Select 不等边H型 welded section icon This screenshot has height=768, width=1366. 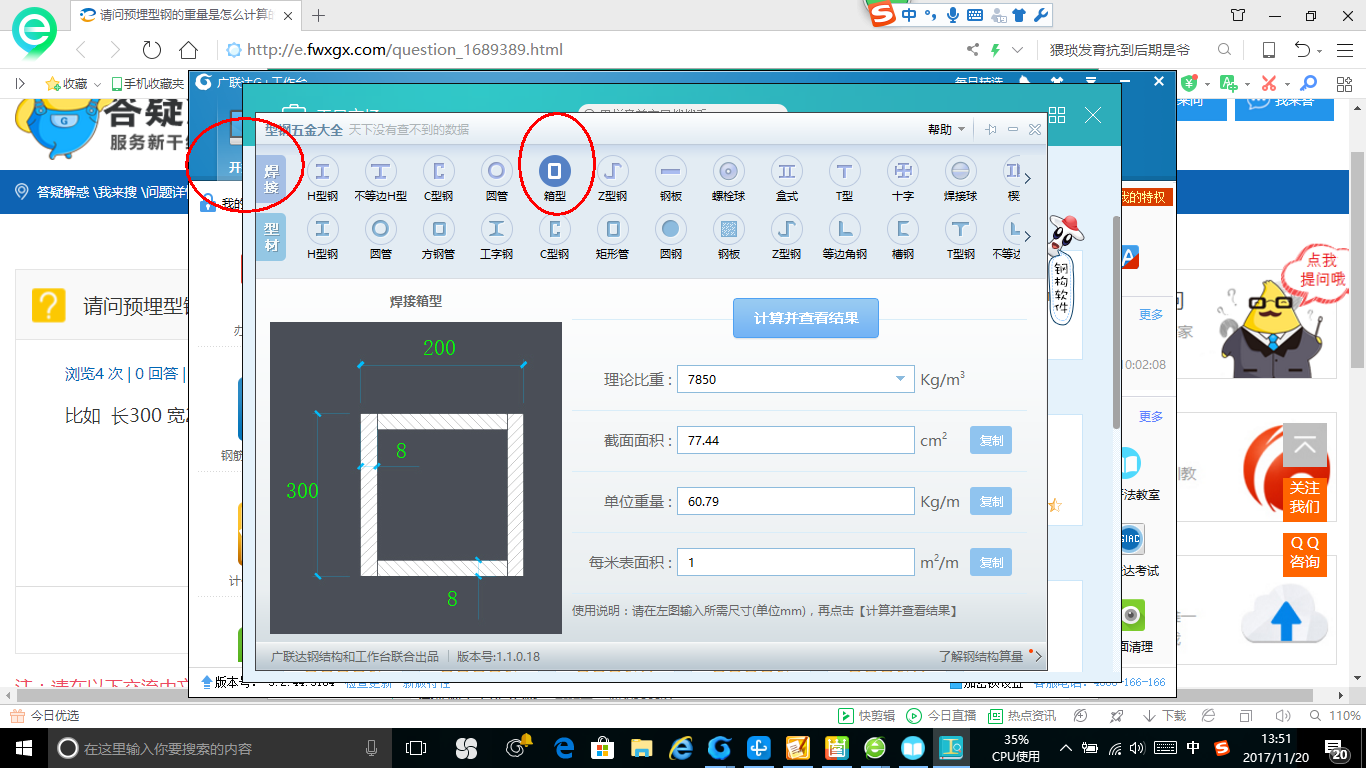(x=380, y=171)
